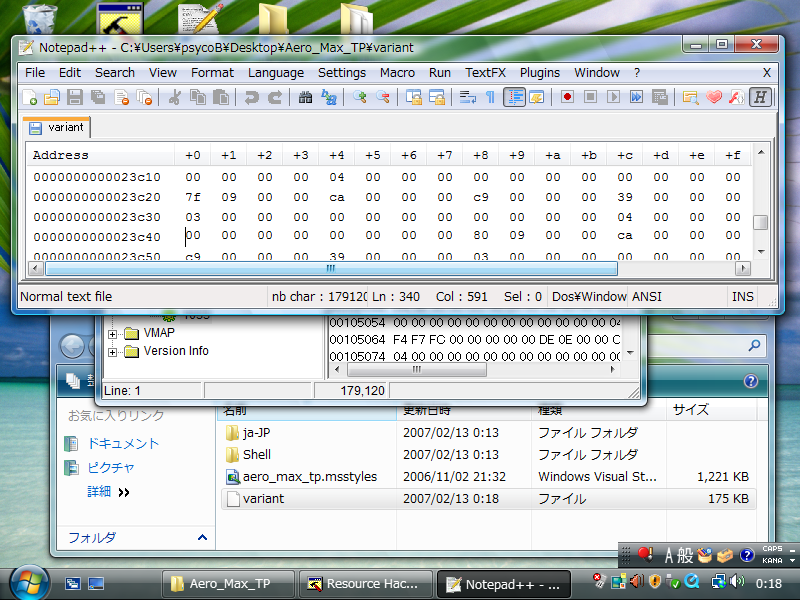Open the File menu
Image resolution: width=800 pixels, height=600 pixels.
[x=35, y=73]
